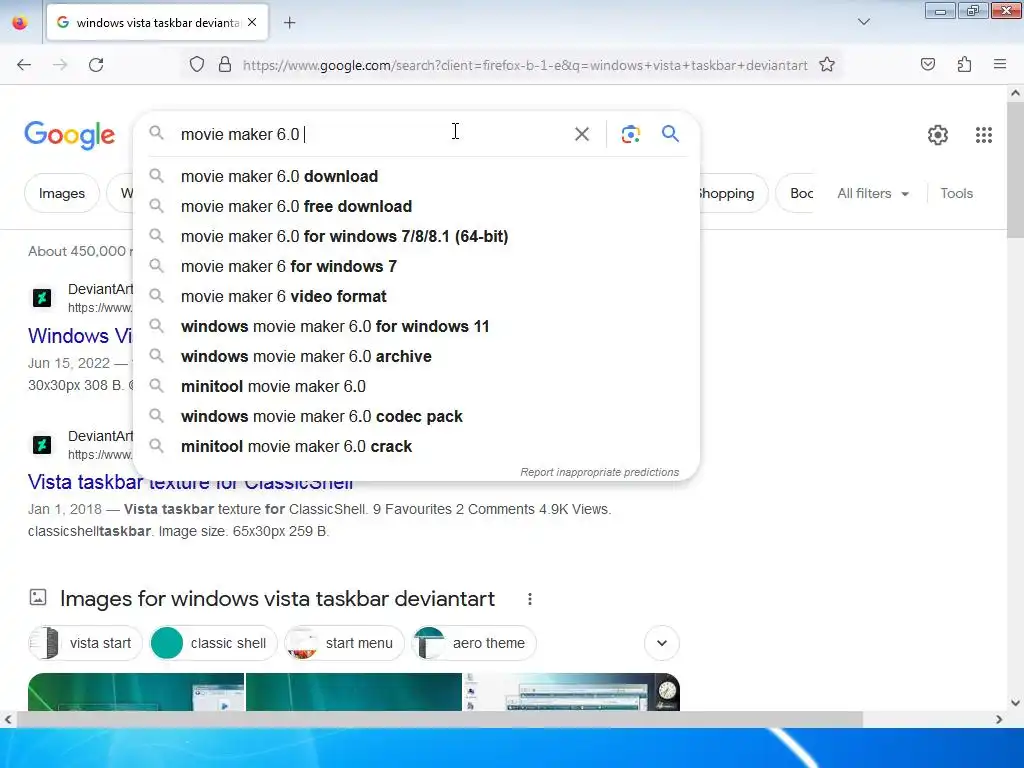
Task: Switch to the Images filter tab
Action: pyautogui.click(x=62, y=193)
